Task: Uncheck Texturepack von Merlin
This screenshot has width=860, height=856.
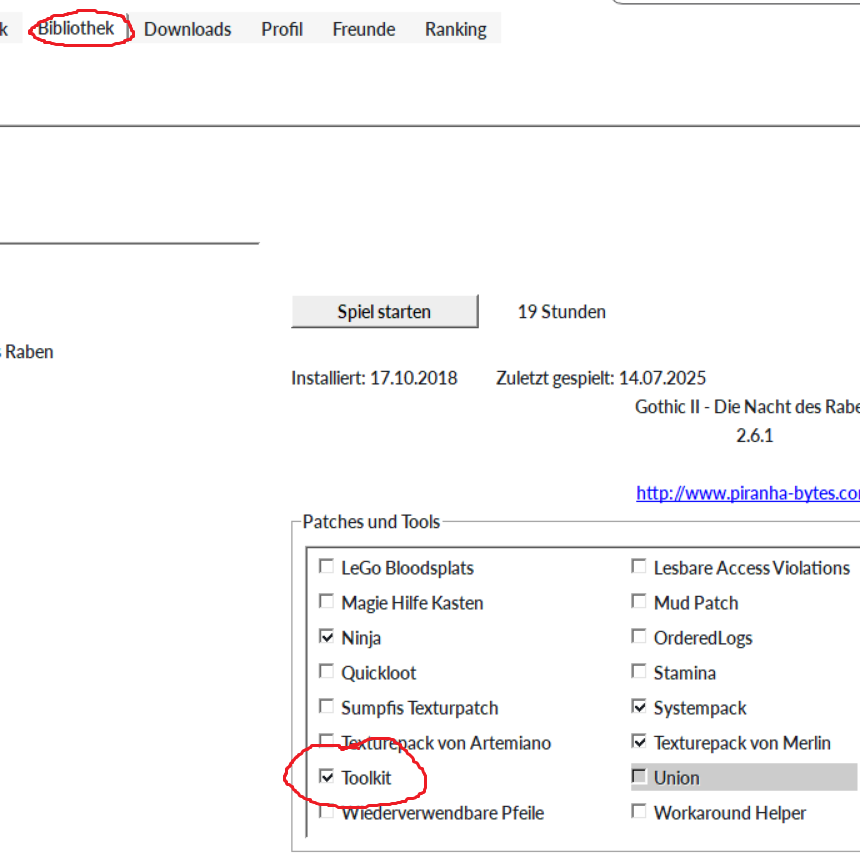Action: point(638,742)
